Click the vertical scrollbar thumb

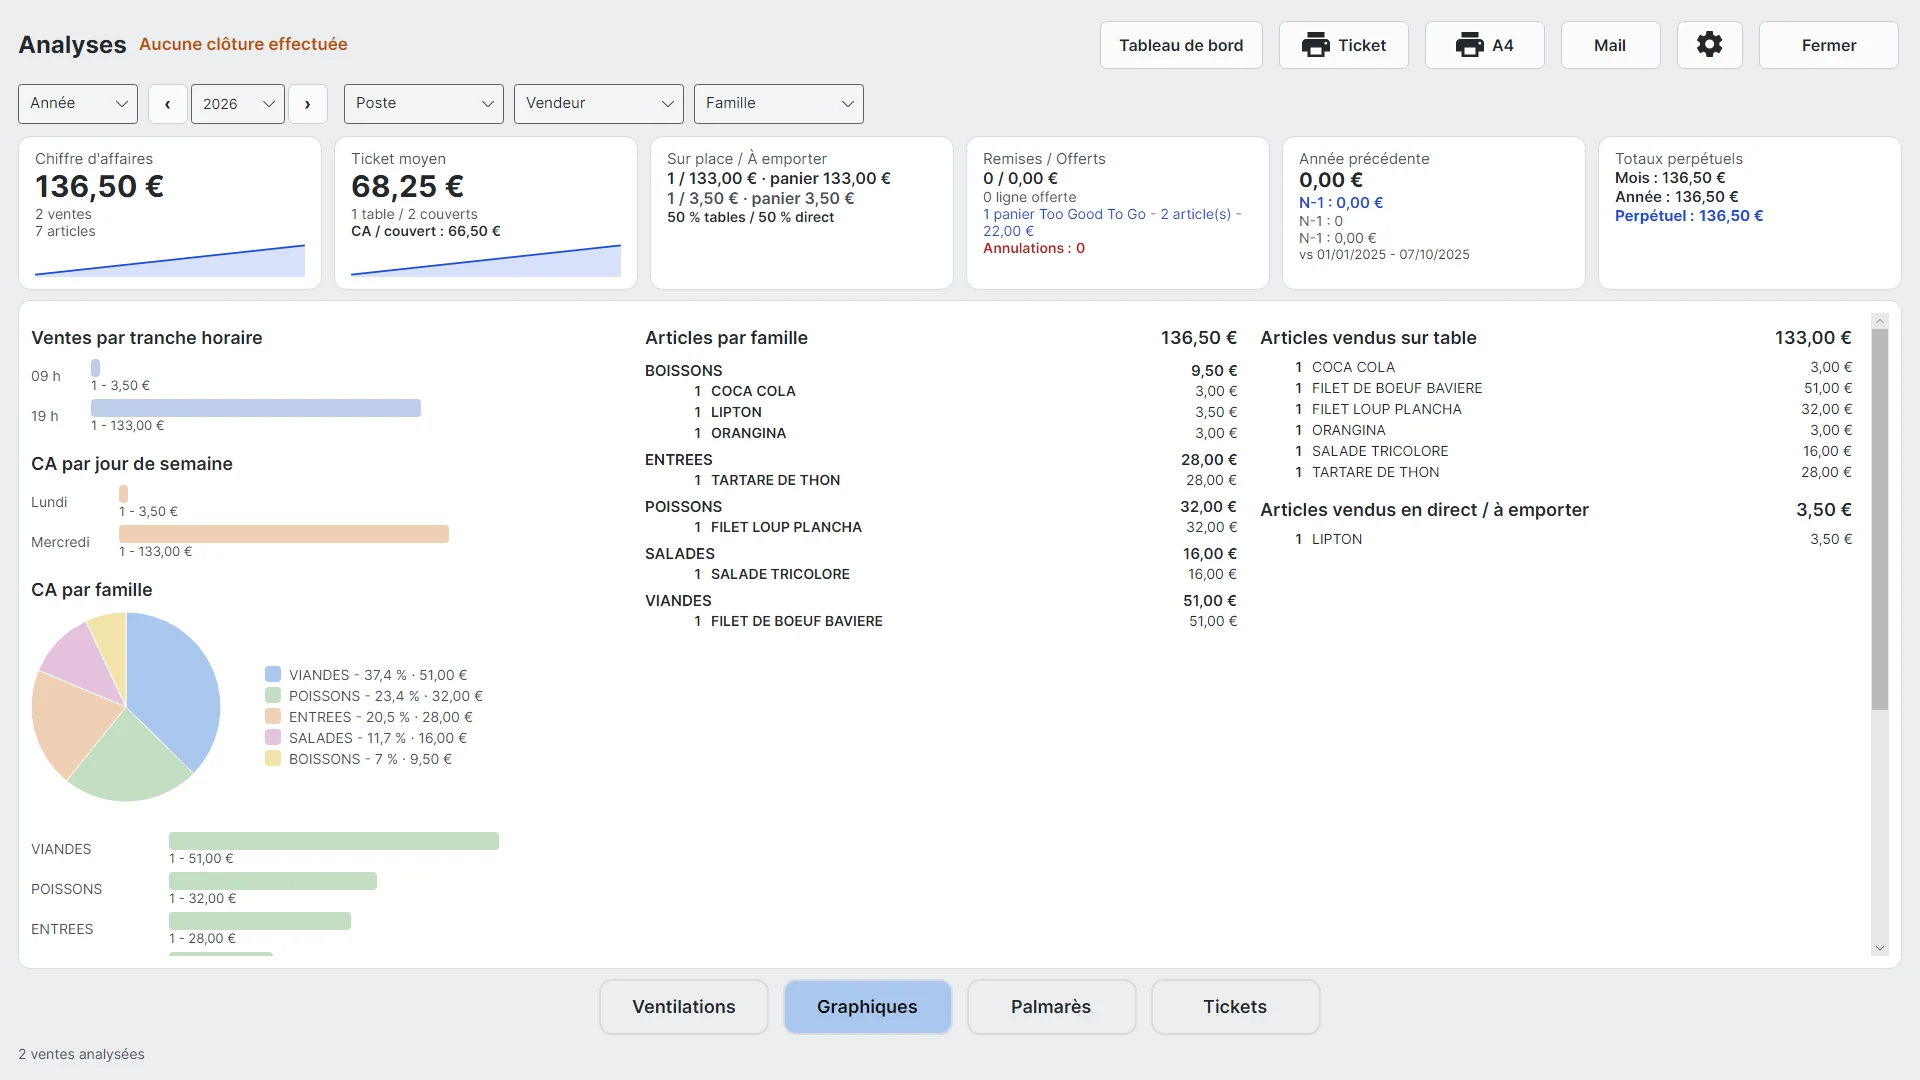click(x=1880, y=520)
